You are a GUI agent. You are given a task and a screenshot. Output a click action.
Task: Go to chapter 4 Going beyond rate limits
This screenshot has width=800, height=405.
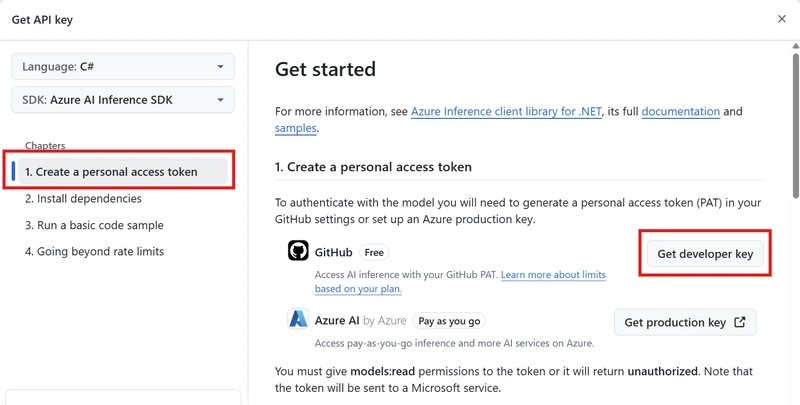click(x=94, y=251)
